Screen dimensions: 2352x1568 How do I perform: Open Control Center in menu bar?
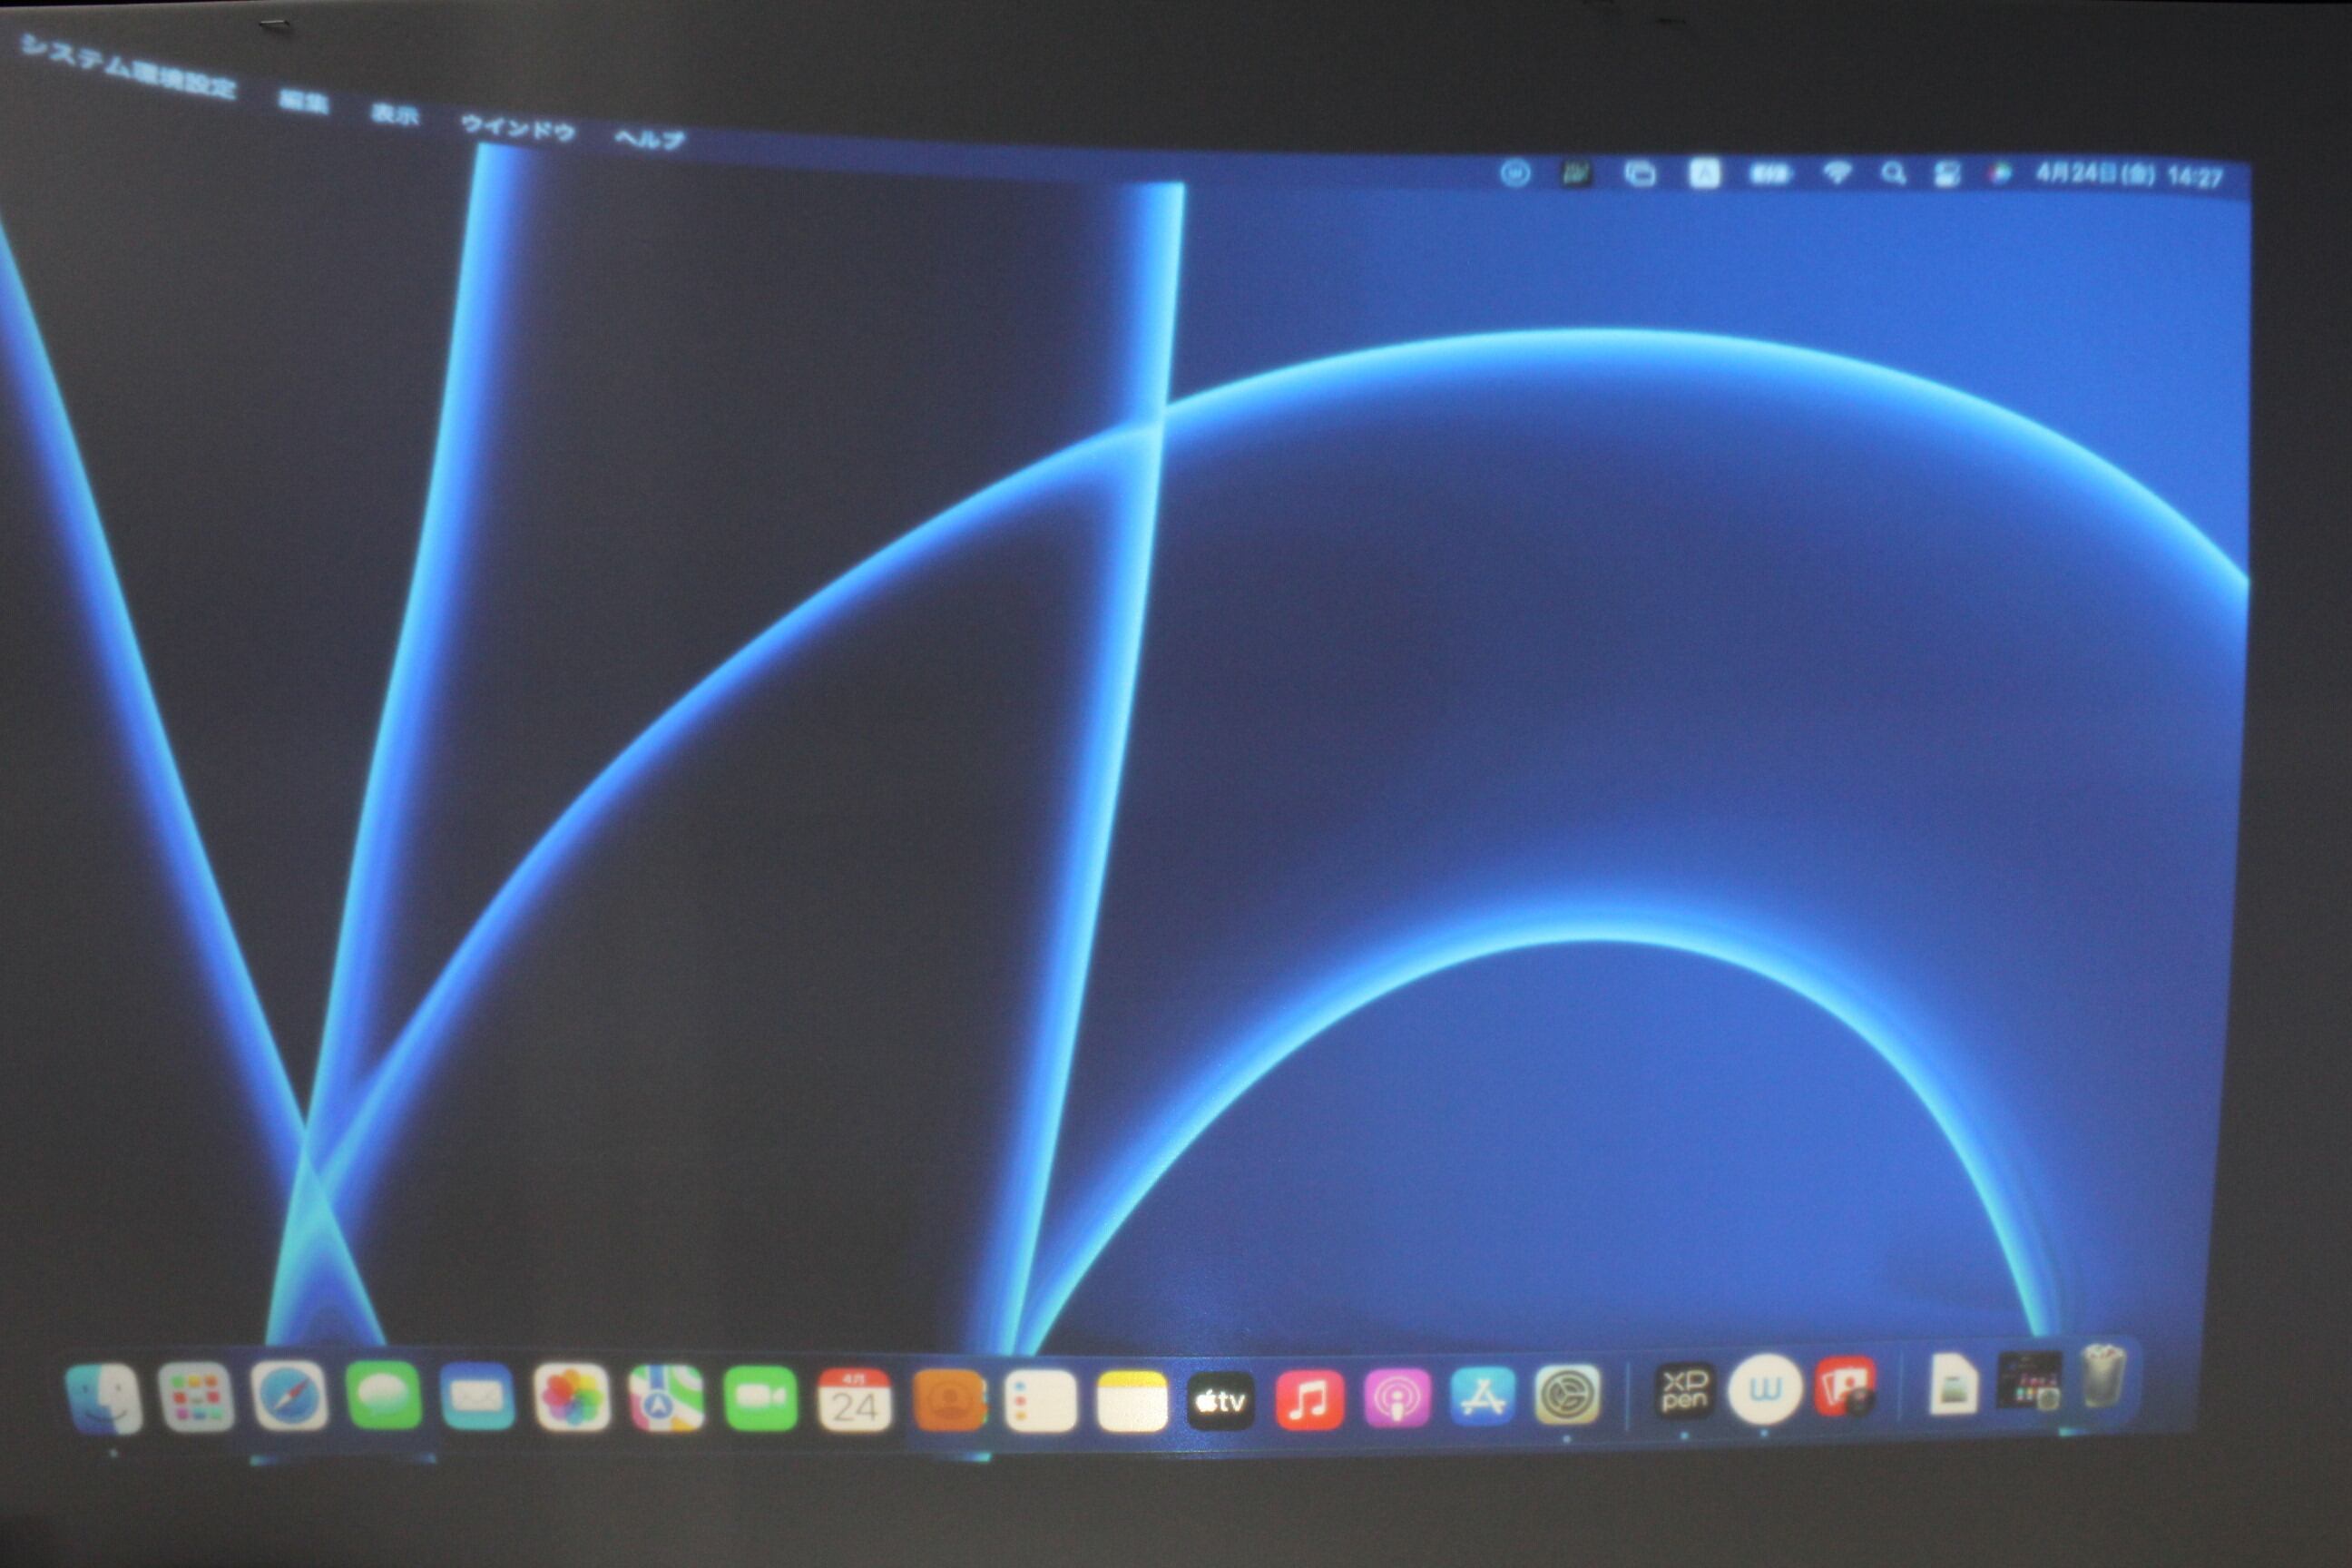(1946, 175)
